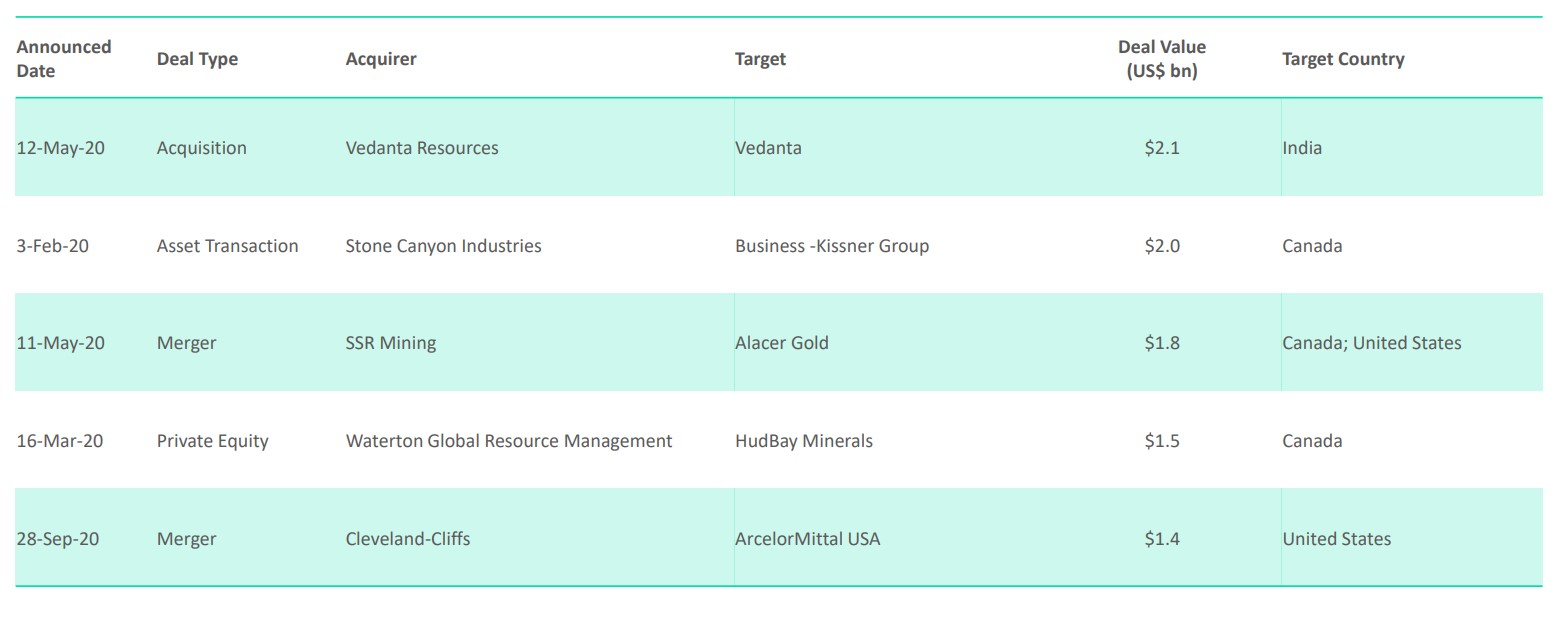Click the ArcelorMittal USA target cell
The image size is (1561, 619).
pos(808,539)
